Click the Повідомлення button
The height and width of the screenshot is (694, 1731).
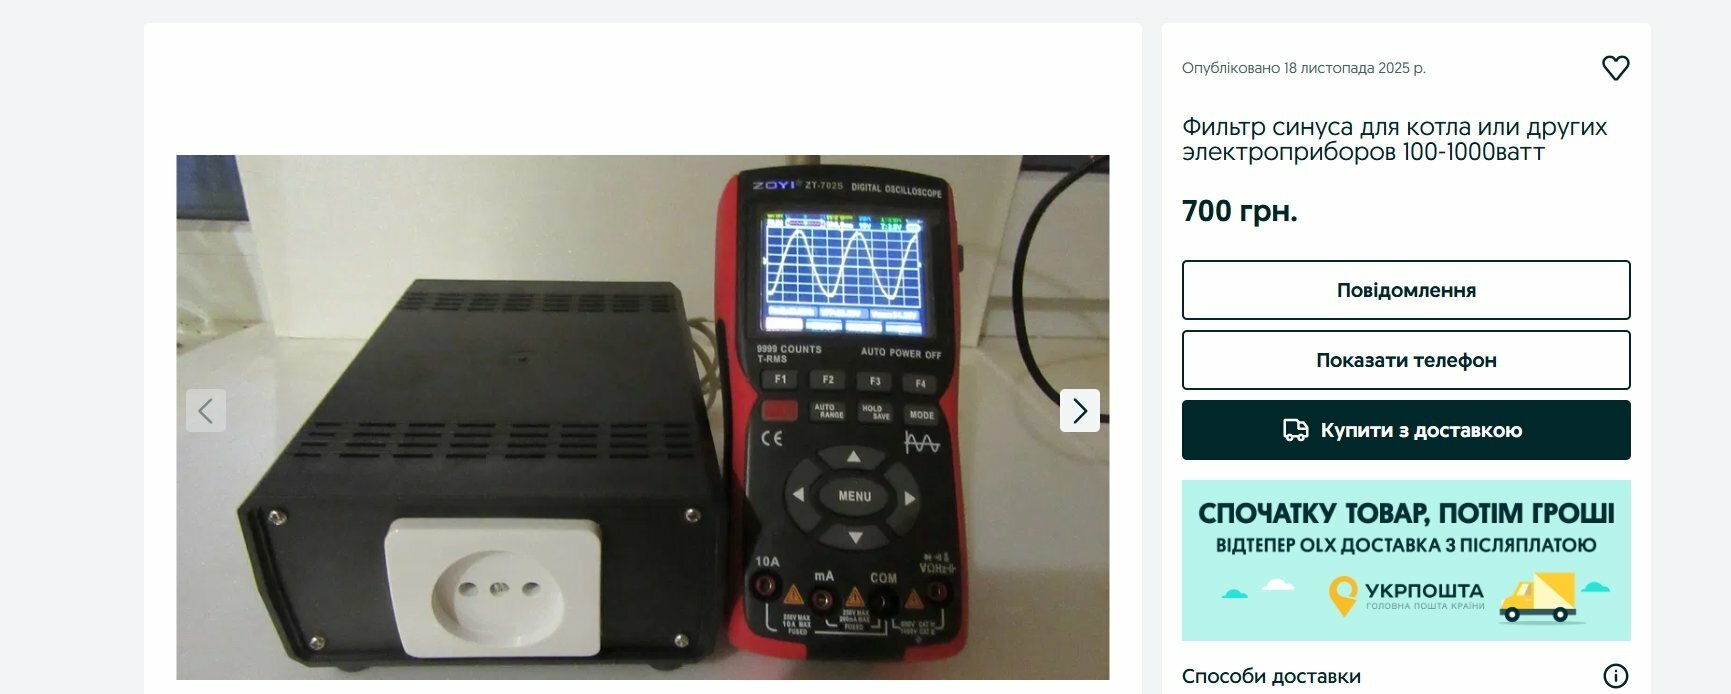(x=1406, y=290)
